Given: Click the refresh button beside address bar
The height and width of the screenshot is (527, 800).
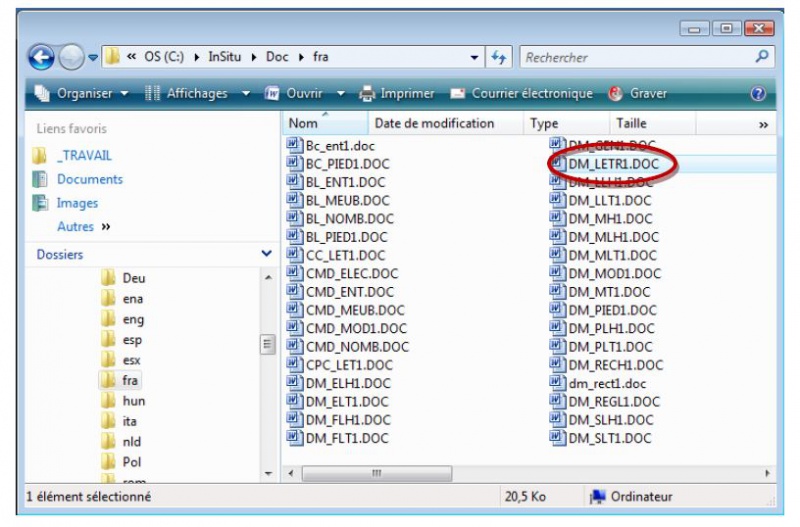Looking at the screenshot, I should click(499, 58).
